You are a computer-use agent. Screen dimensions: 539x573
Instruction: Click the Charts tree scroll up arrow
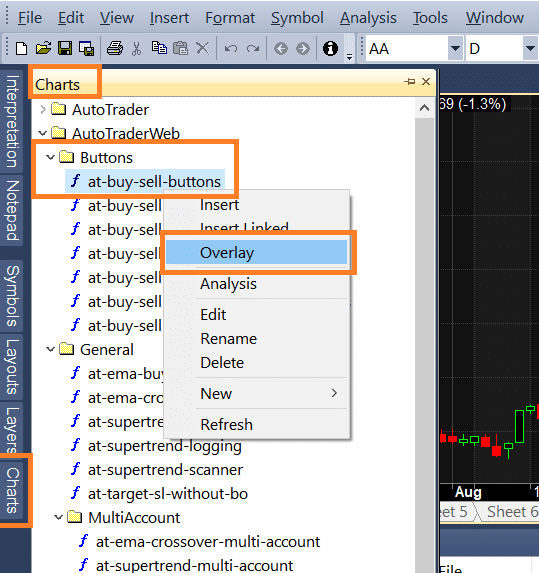point(424,108)
